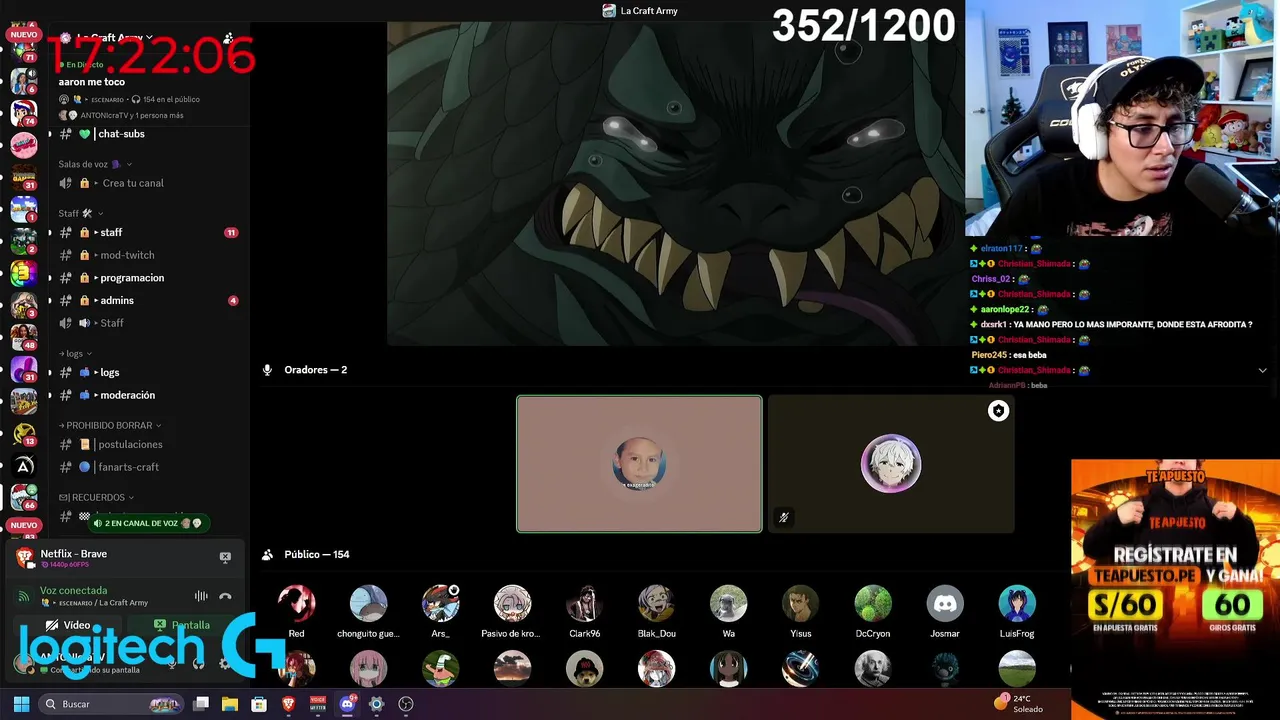Image resolution: width=1280 pixels, height=720 pixels.
Task: Click the 2 EN CANAL DE VOZ pill
Action: tap(147, 523)
